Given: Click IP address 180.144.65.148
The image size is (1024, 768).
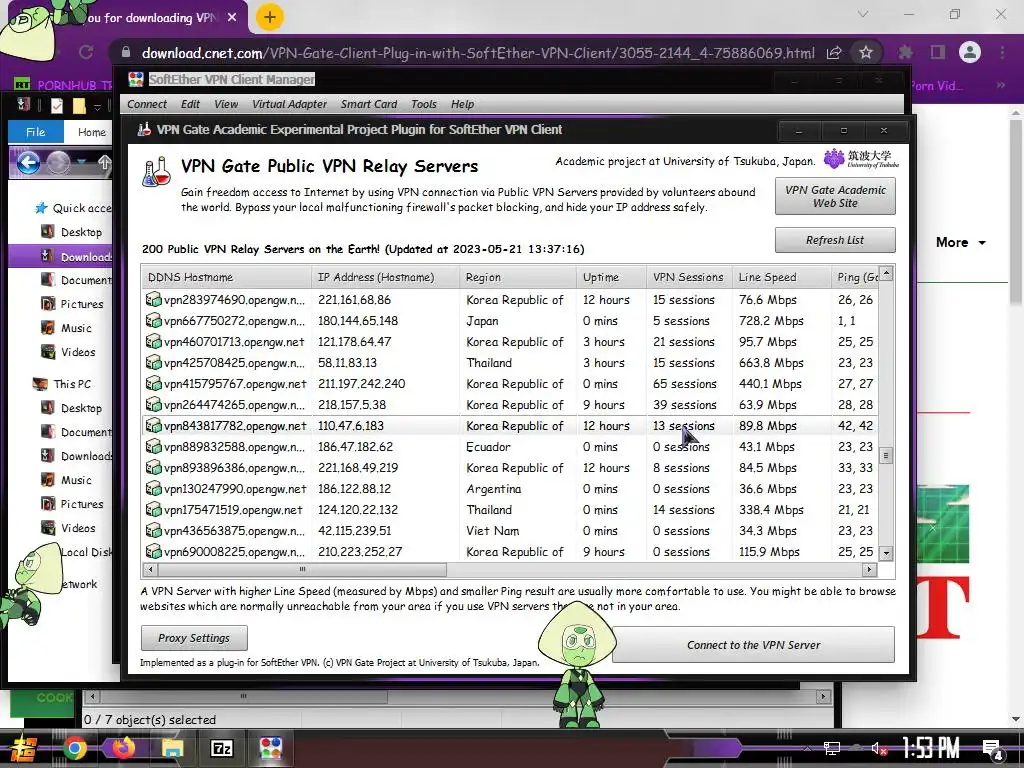Looking at the screenshot, I should pos(358,321).
